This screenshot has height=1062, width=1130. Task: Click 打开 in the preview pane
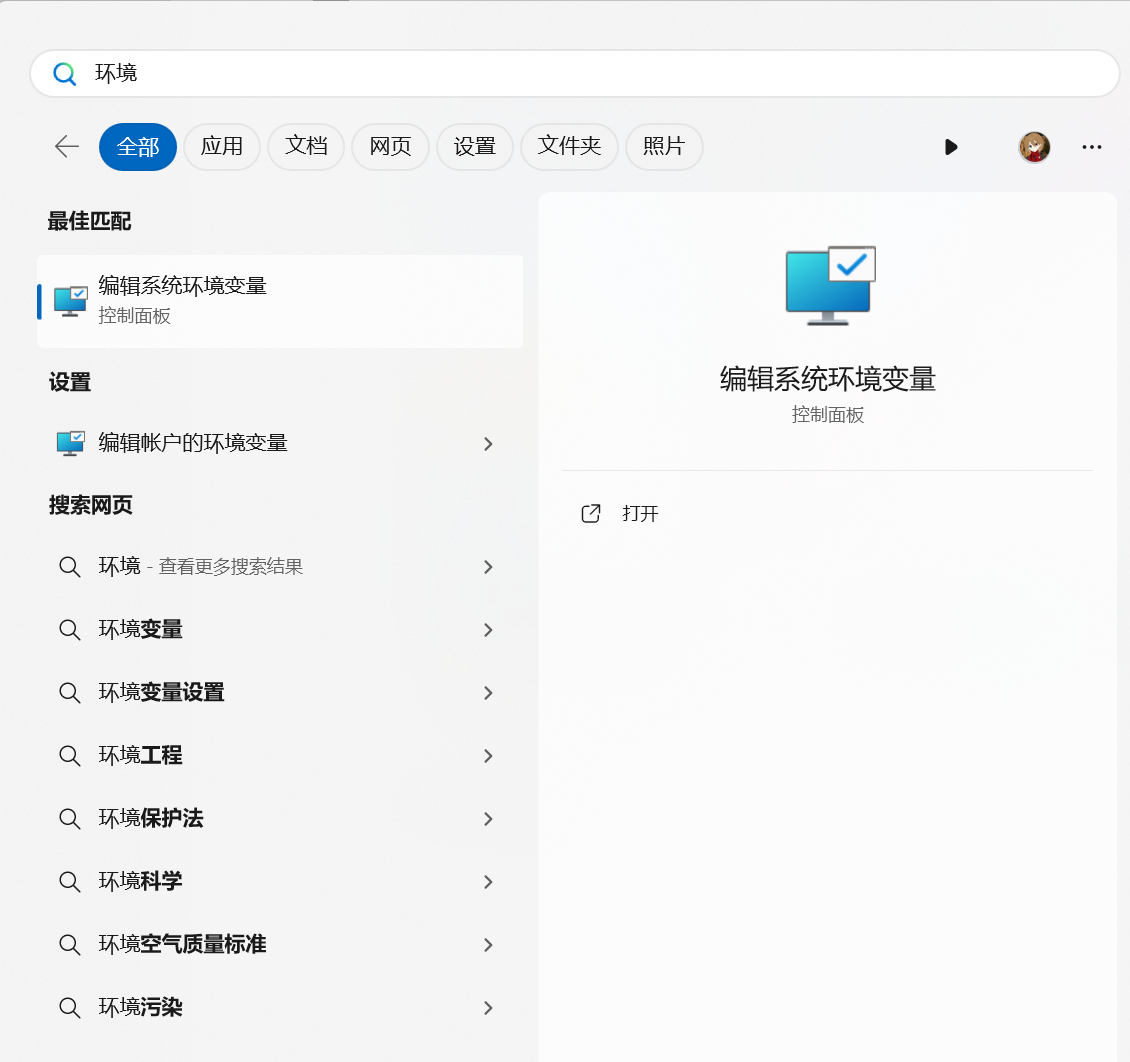tap(640, 514)
